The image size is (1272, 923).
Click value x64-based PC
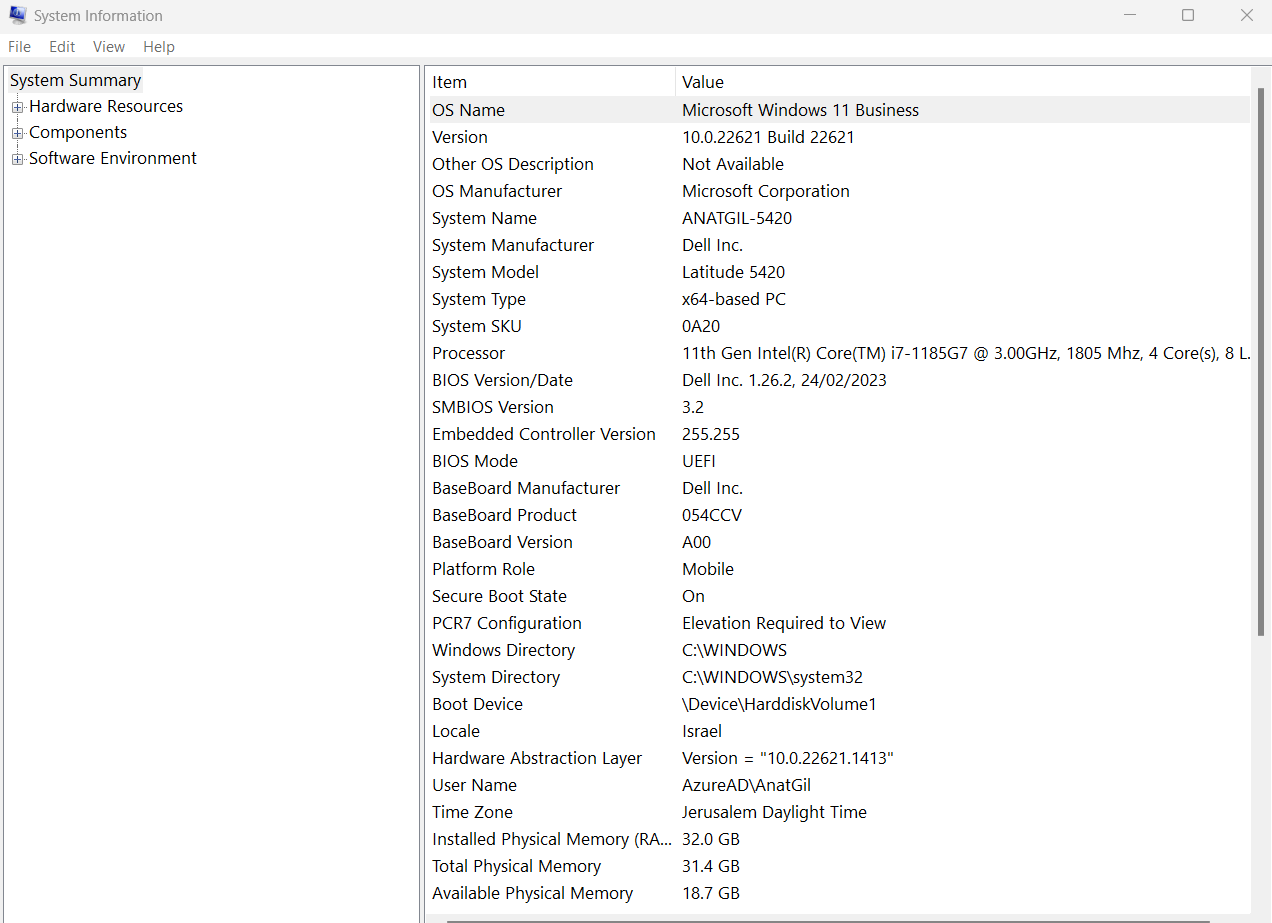pos(734,299)
